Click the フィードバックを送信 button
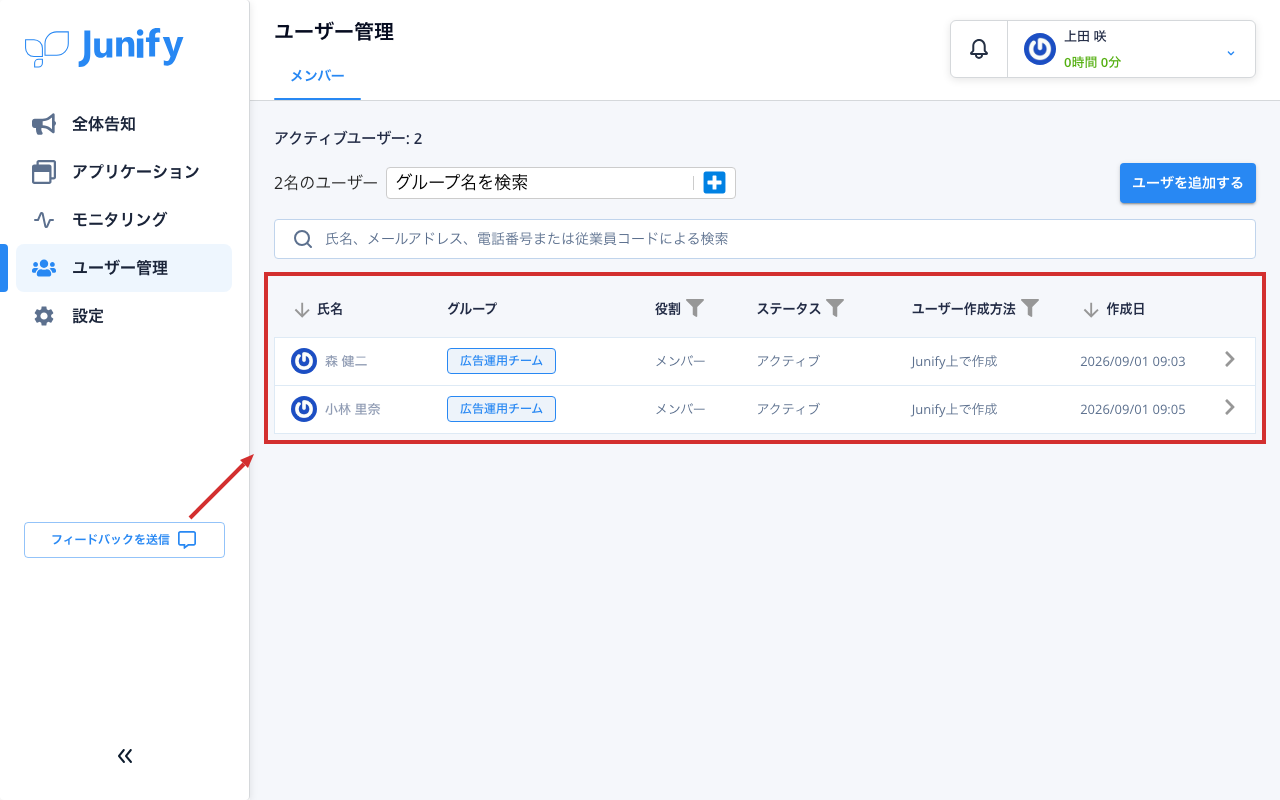1280x800 pixels. pos(124,540)
